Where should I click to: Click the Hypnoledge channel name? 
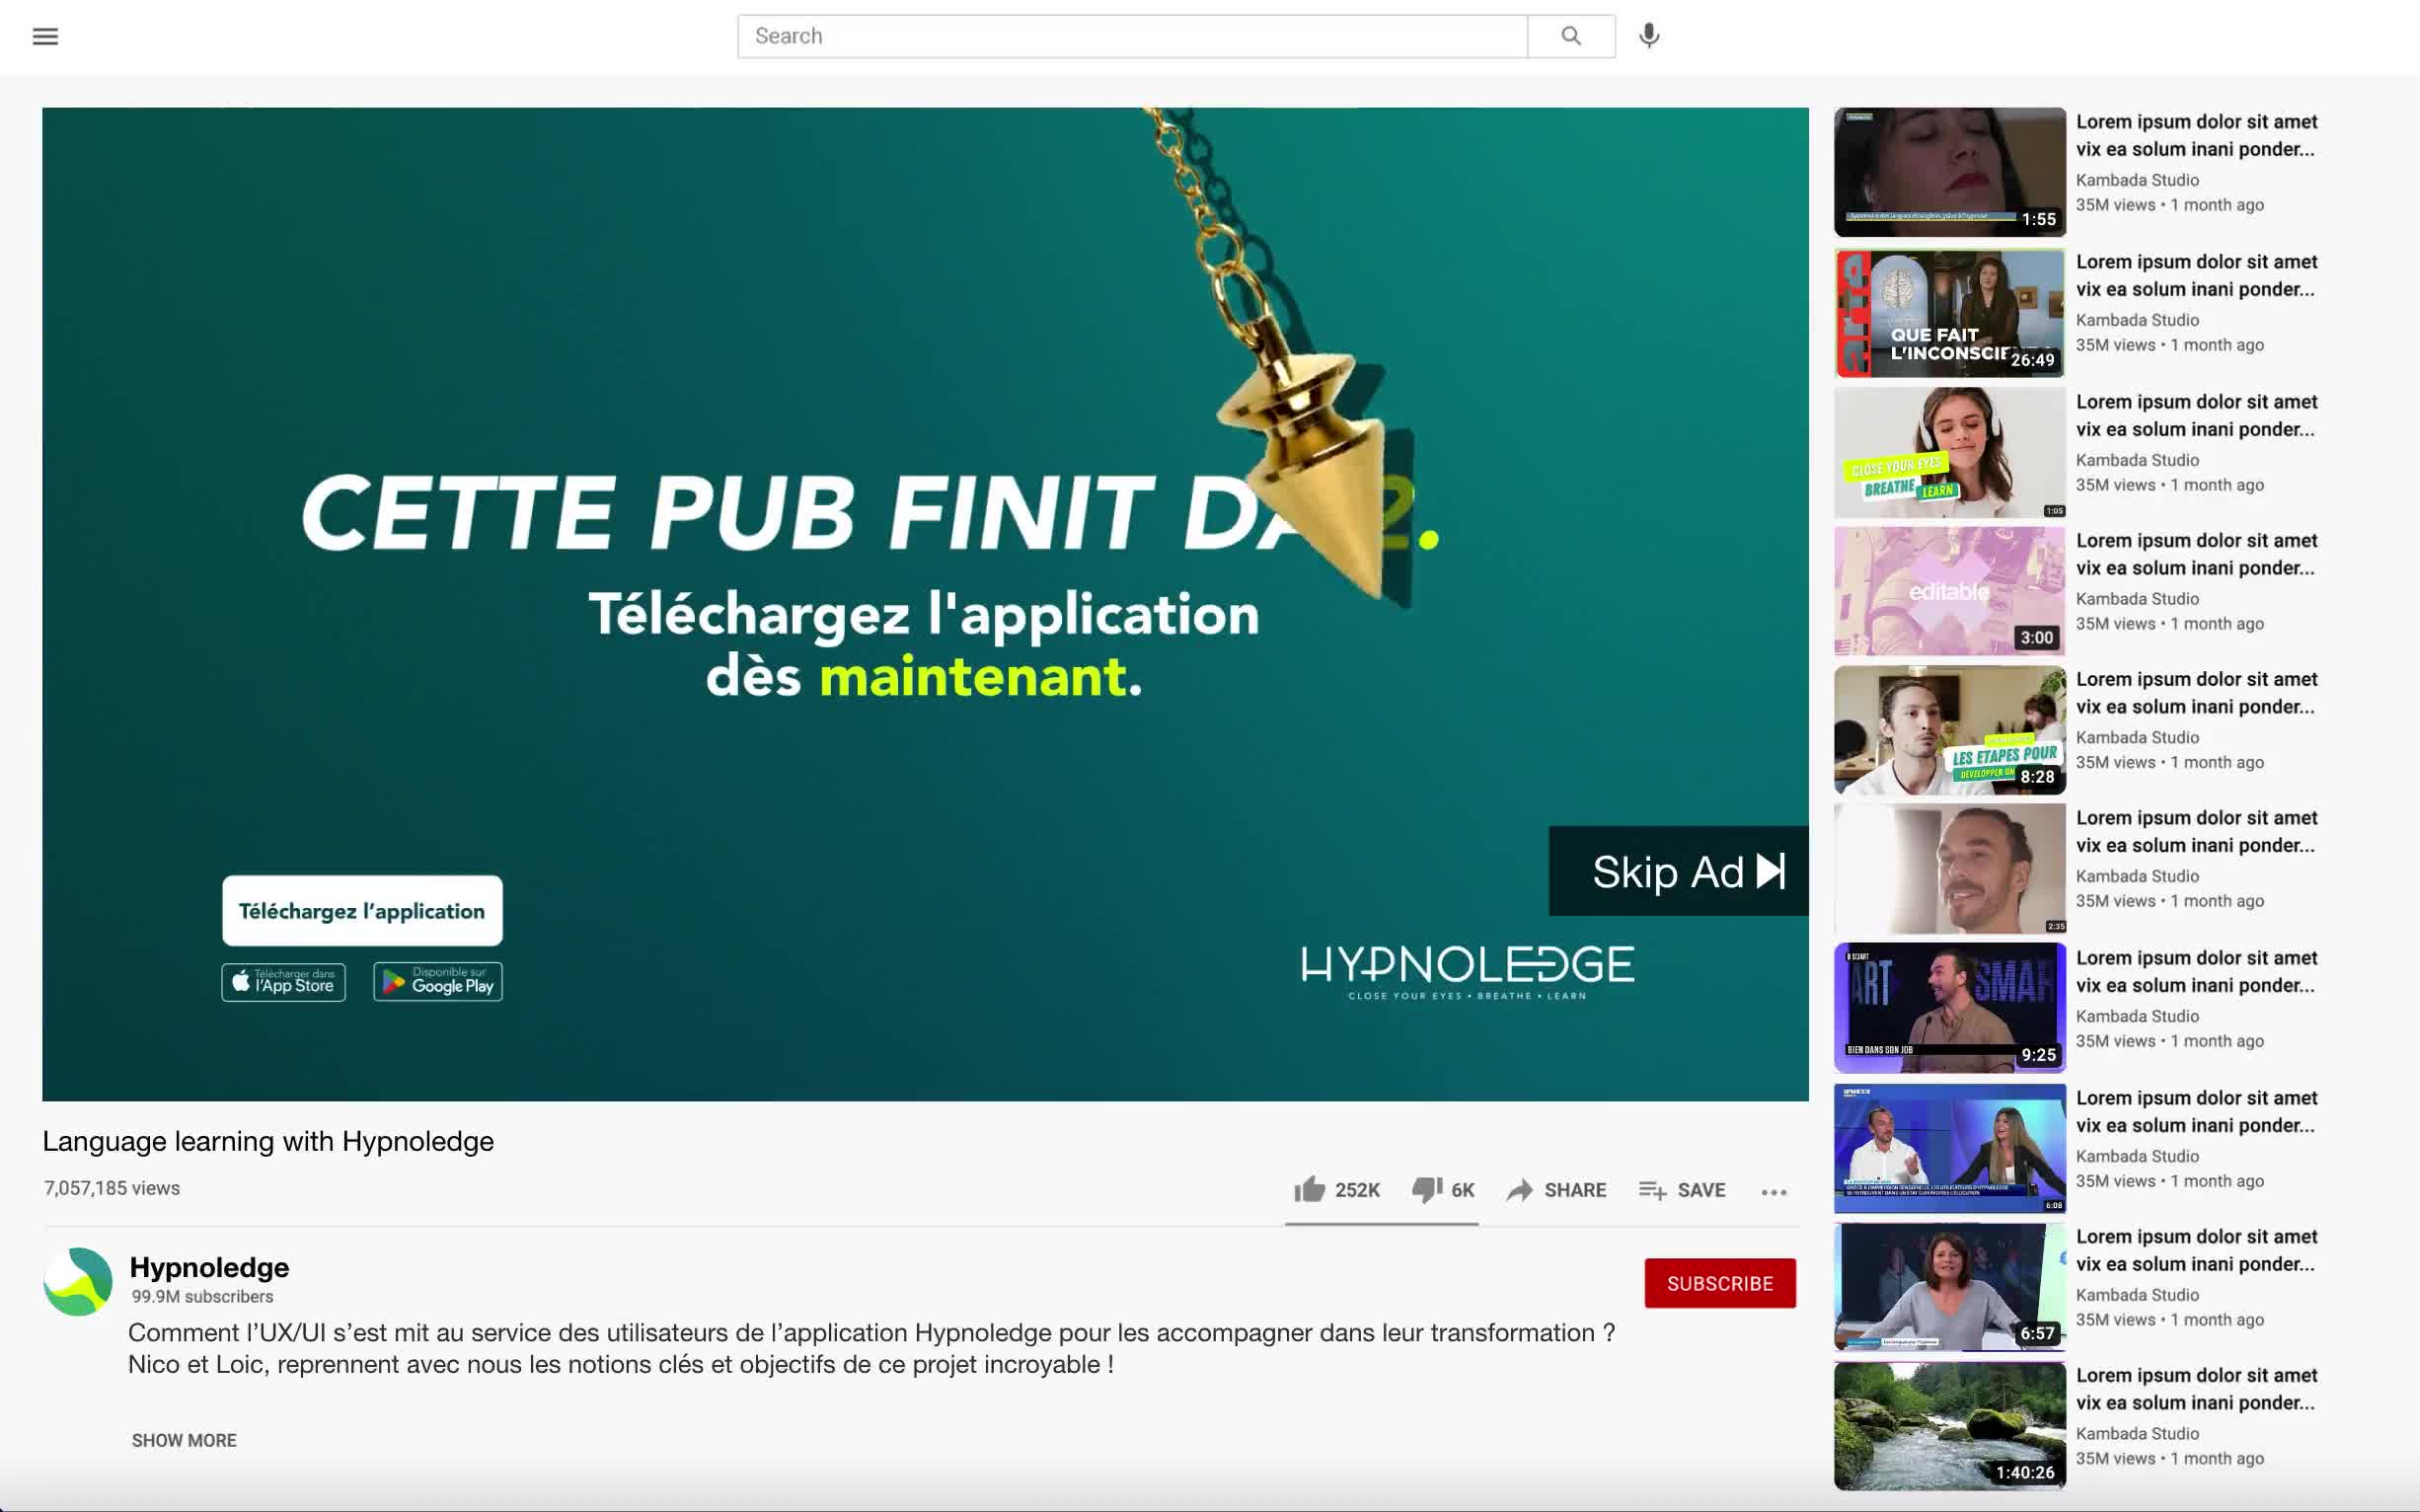click(x=209, y=1267)
